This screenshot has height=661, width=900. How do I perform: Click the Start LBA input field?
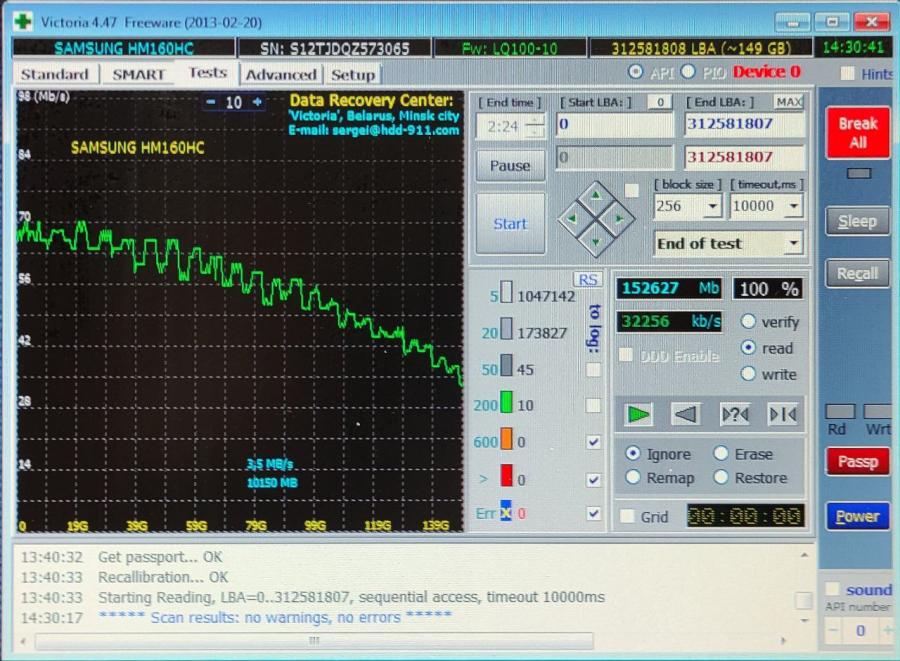614,125
